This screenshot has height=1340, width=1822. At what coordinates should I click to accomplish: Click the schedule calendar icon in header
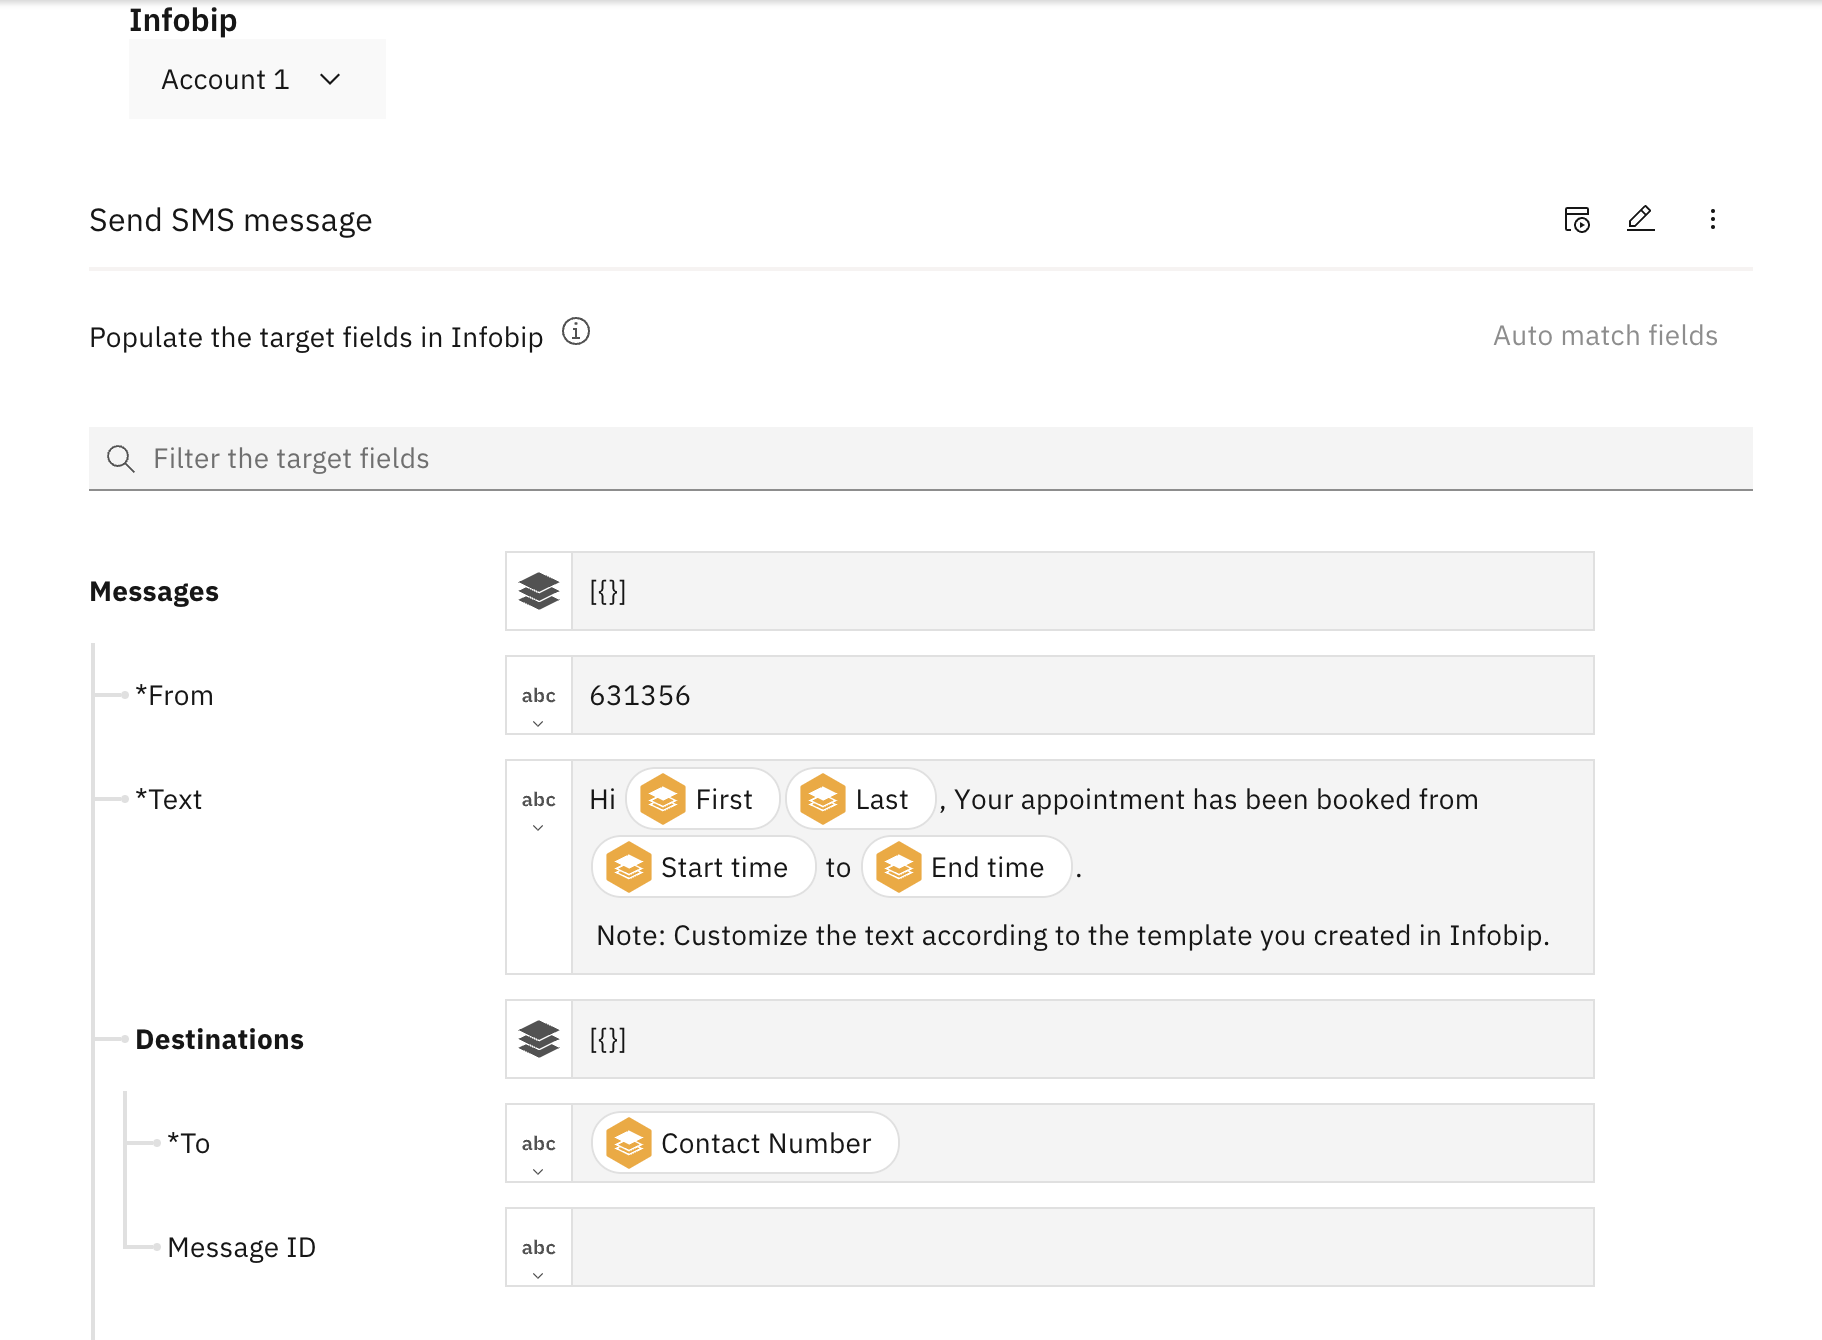(x=1577, y=219)
